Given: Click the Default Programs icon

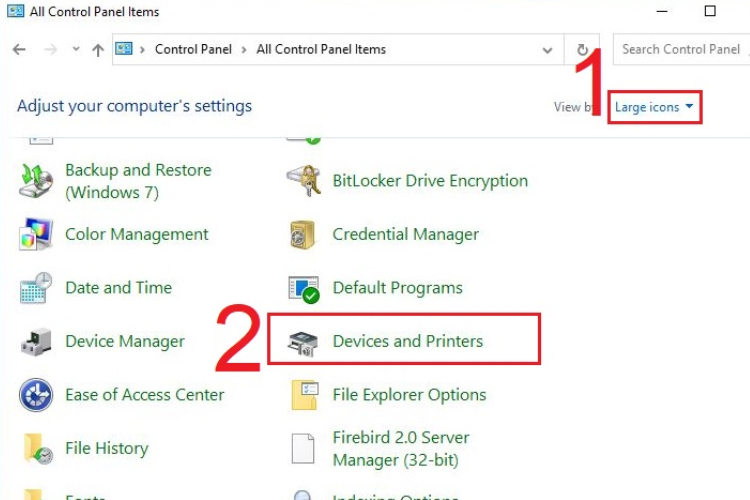Looking at the screenshot, I should (x=303, y=288).
